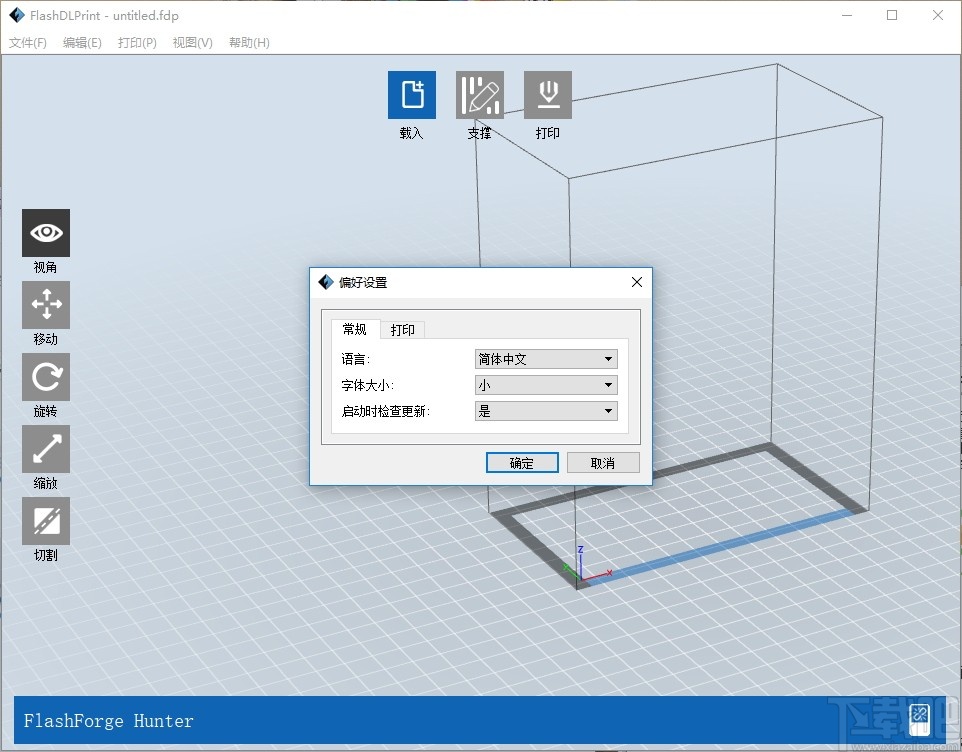
Task: Open the 帮助(H) menu
Action: click(248, 43)
